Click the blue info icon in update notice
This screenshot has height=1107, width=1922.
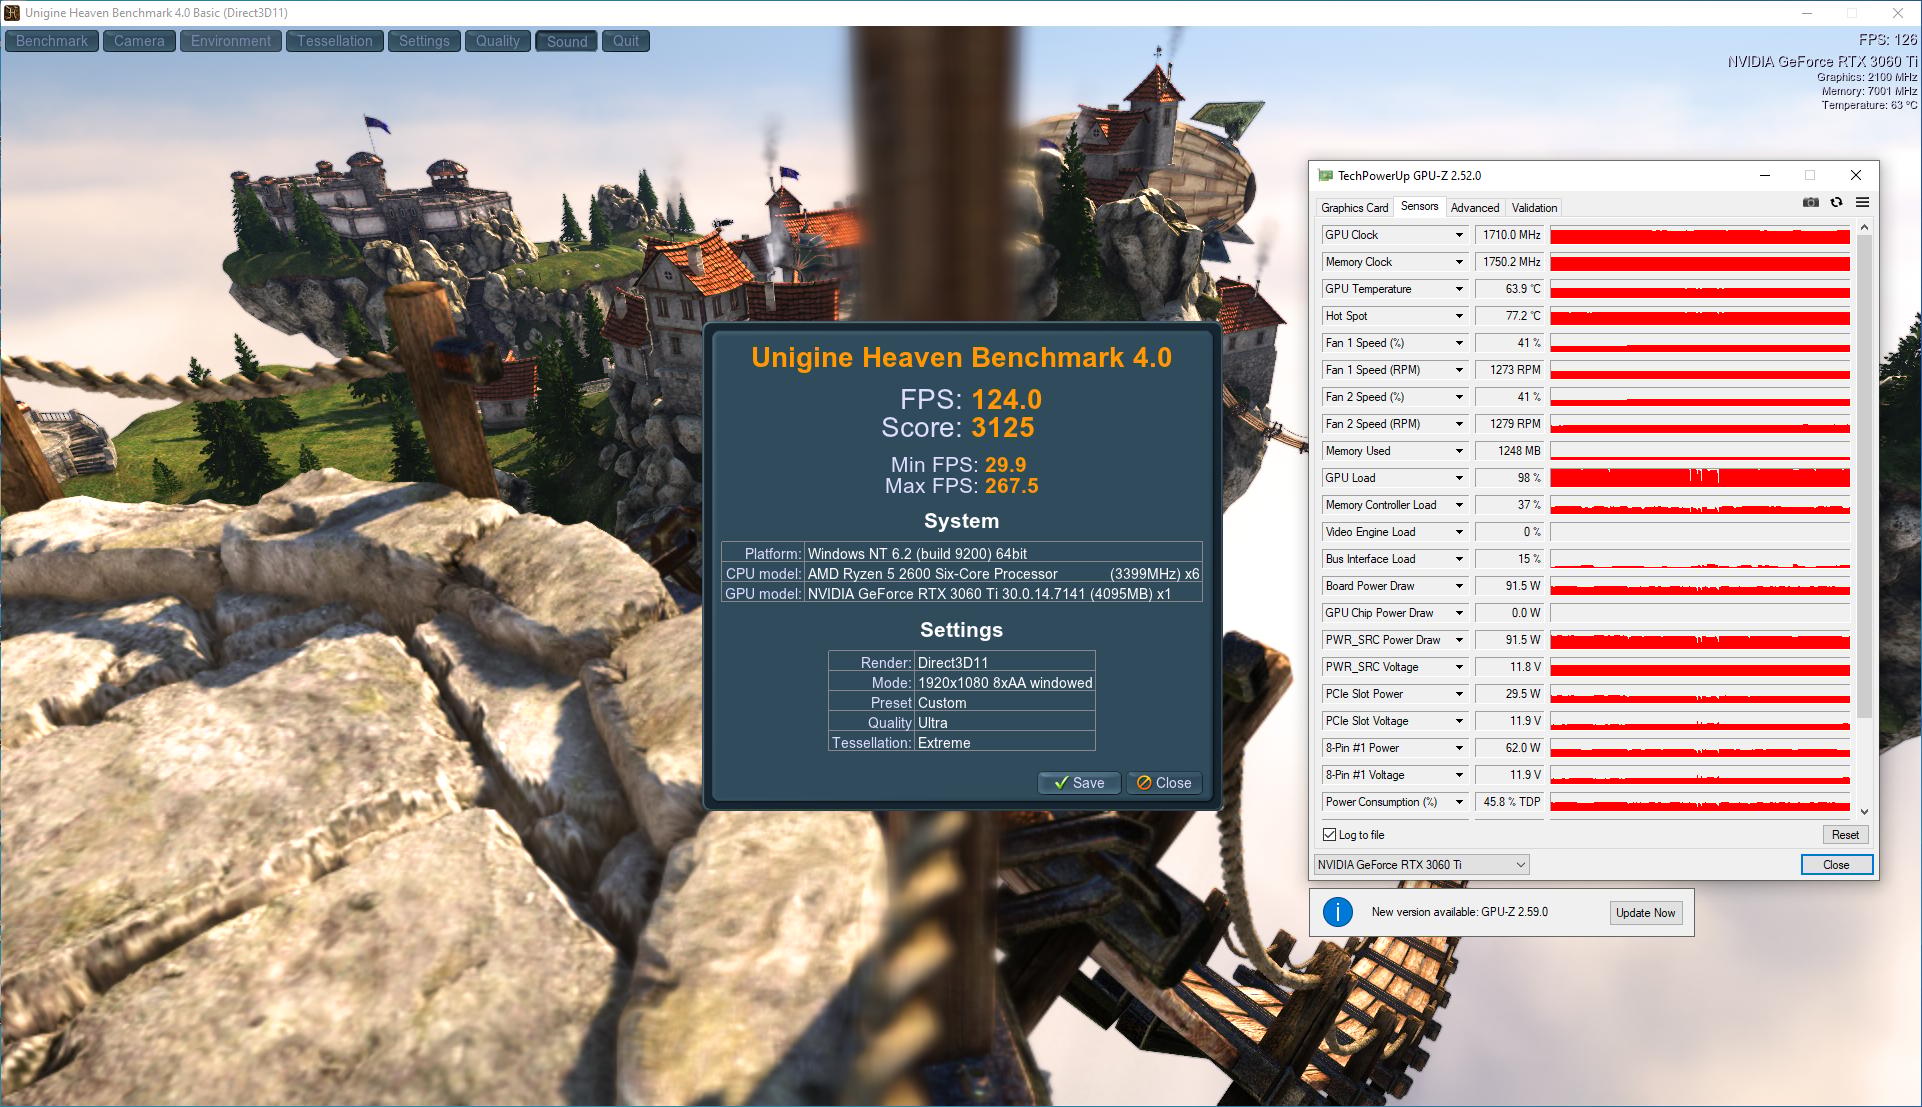coord(1338,912)
